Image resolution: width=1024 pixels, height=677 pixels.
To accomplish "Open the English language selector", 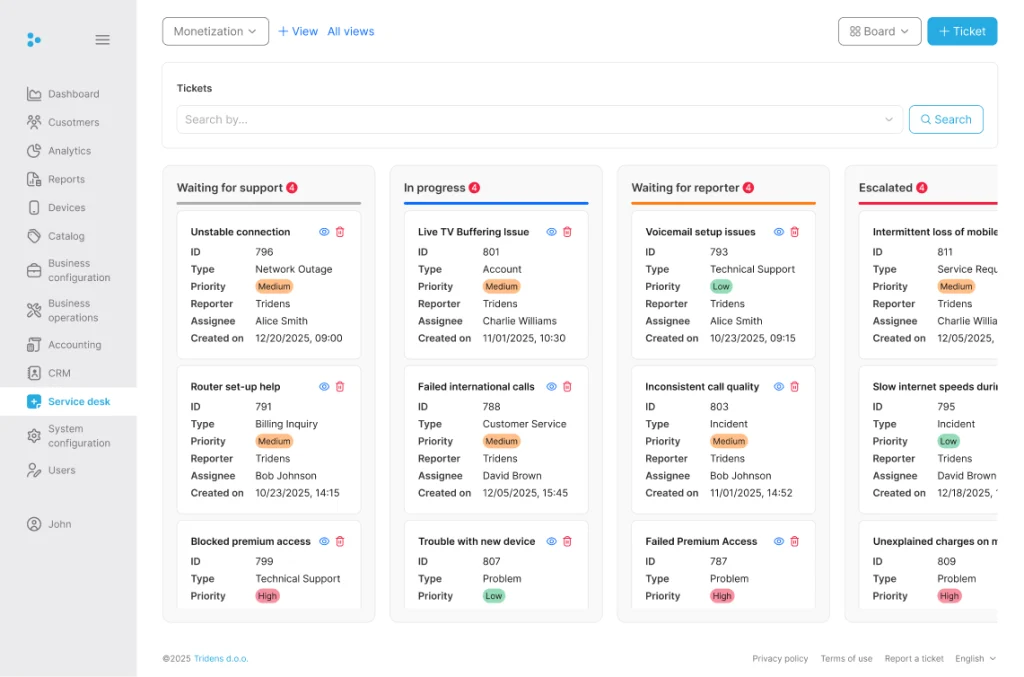I will 975,659.
